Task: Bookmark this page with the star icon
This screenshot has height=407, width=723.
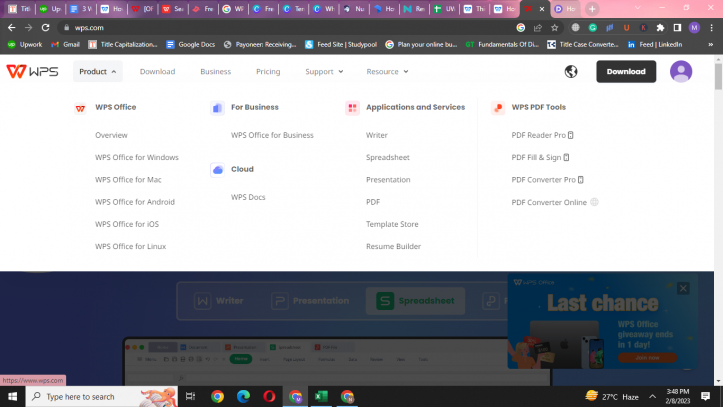Action: 555,28
